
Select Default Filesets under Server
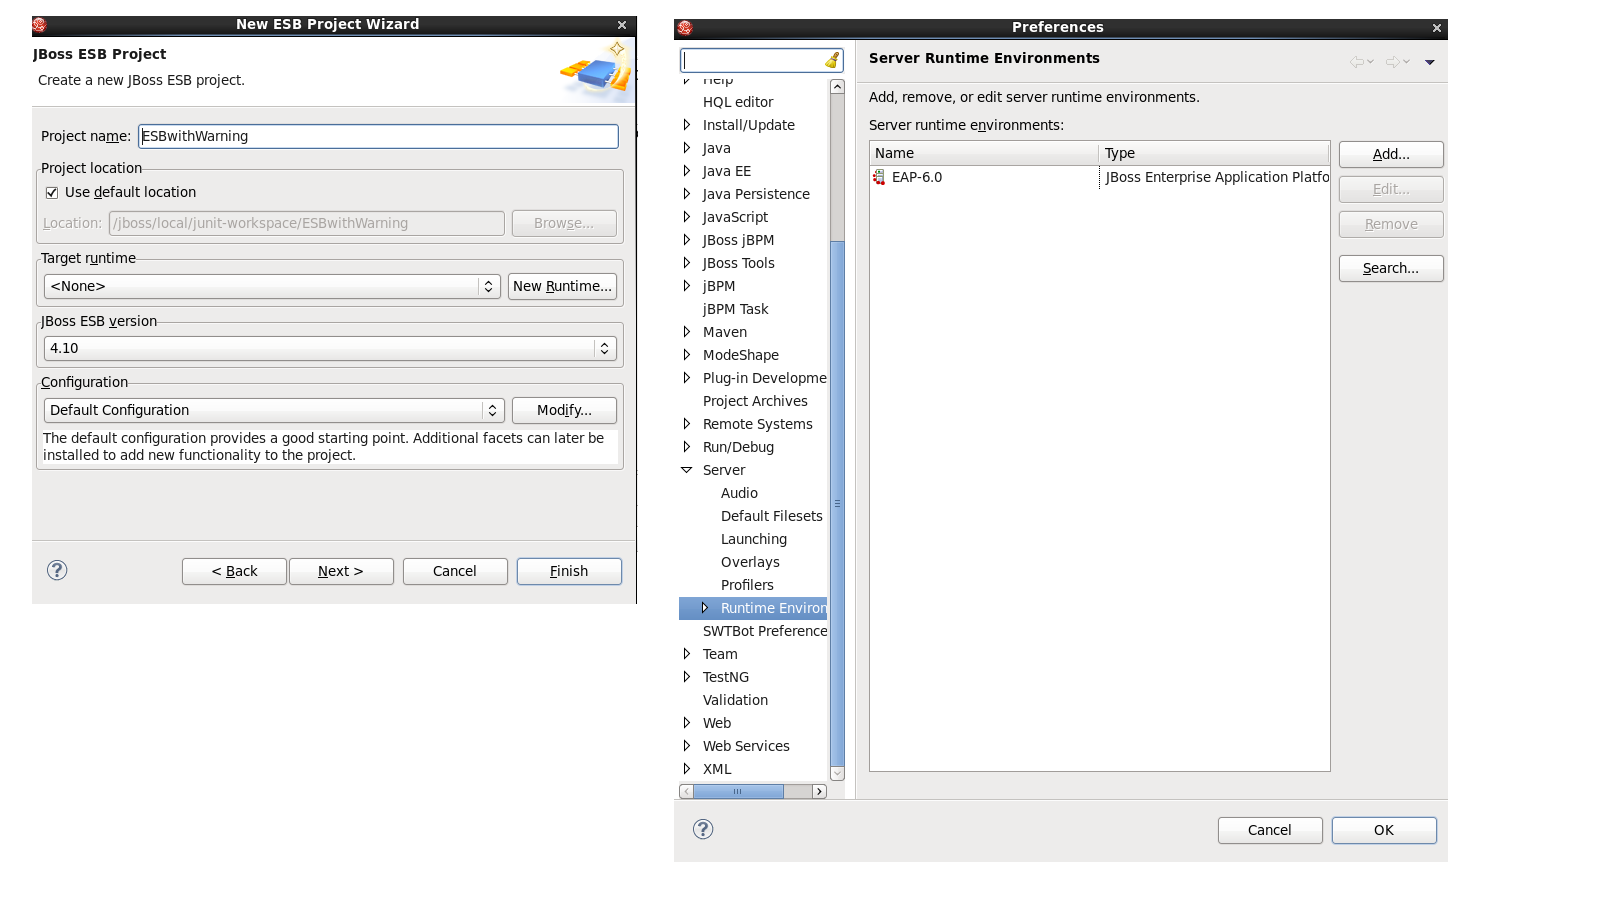click(x=772, y=516)
